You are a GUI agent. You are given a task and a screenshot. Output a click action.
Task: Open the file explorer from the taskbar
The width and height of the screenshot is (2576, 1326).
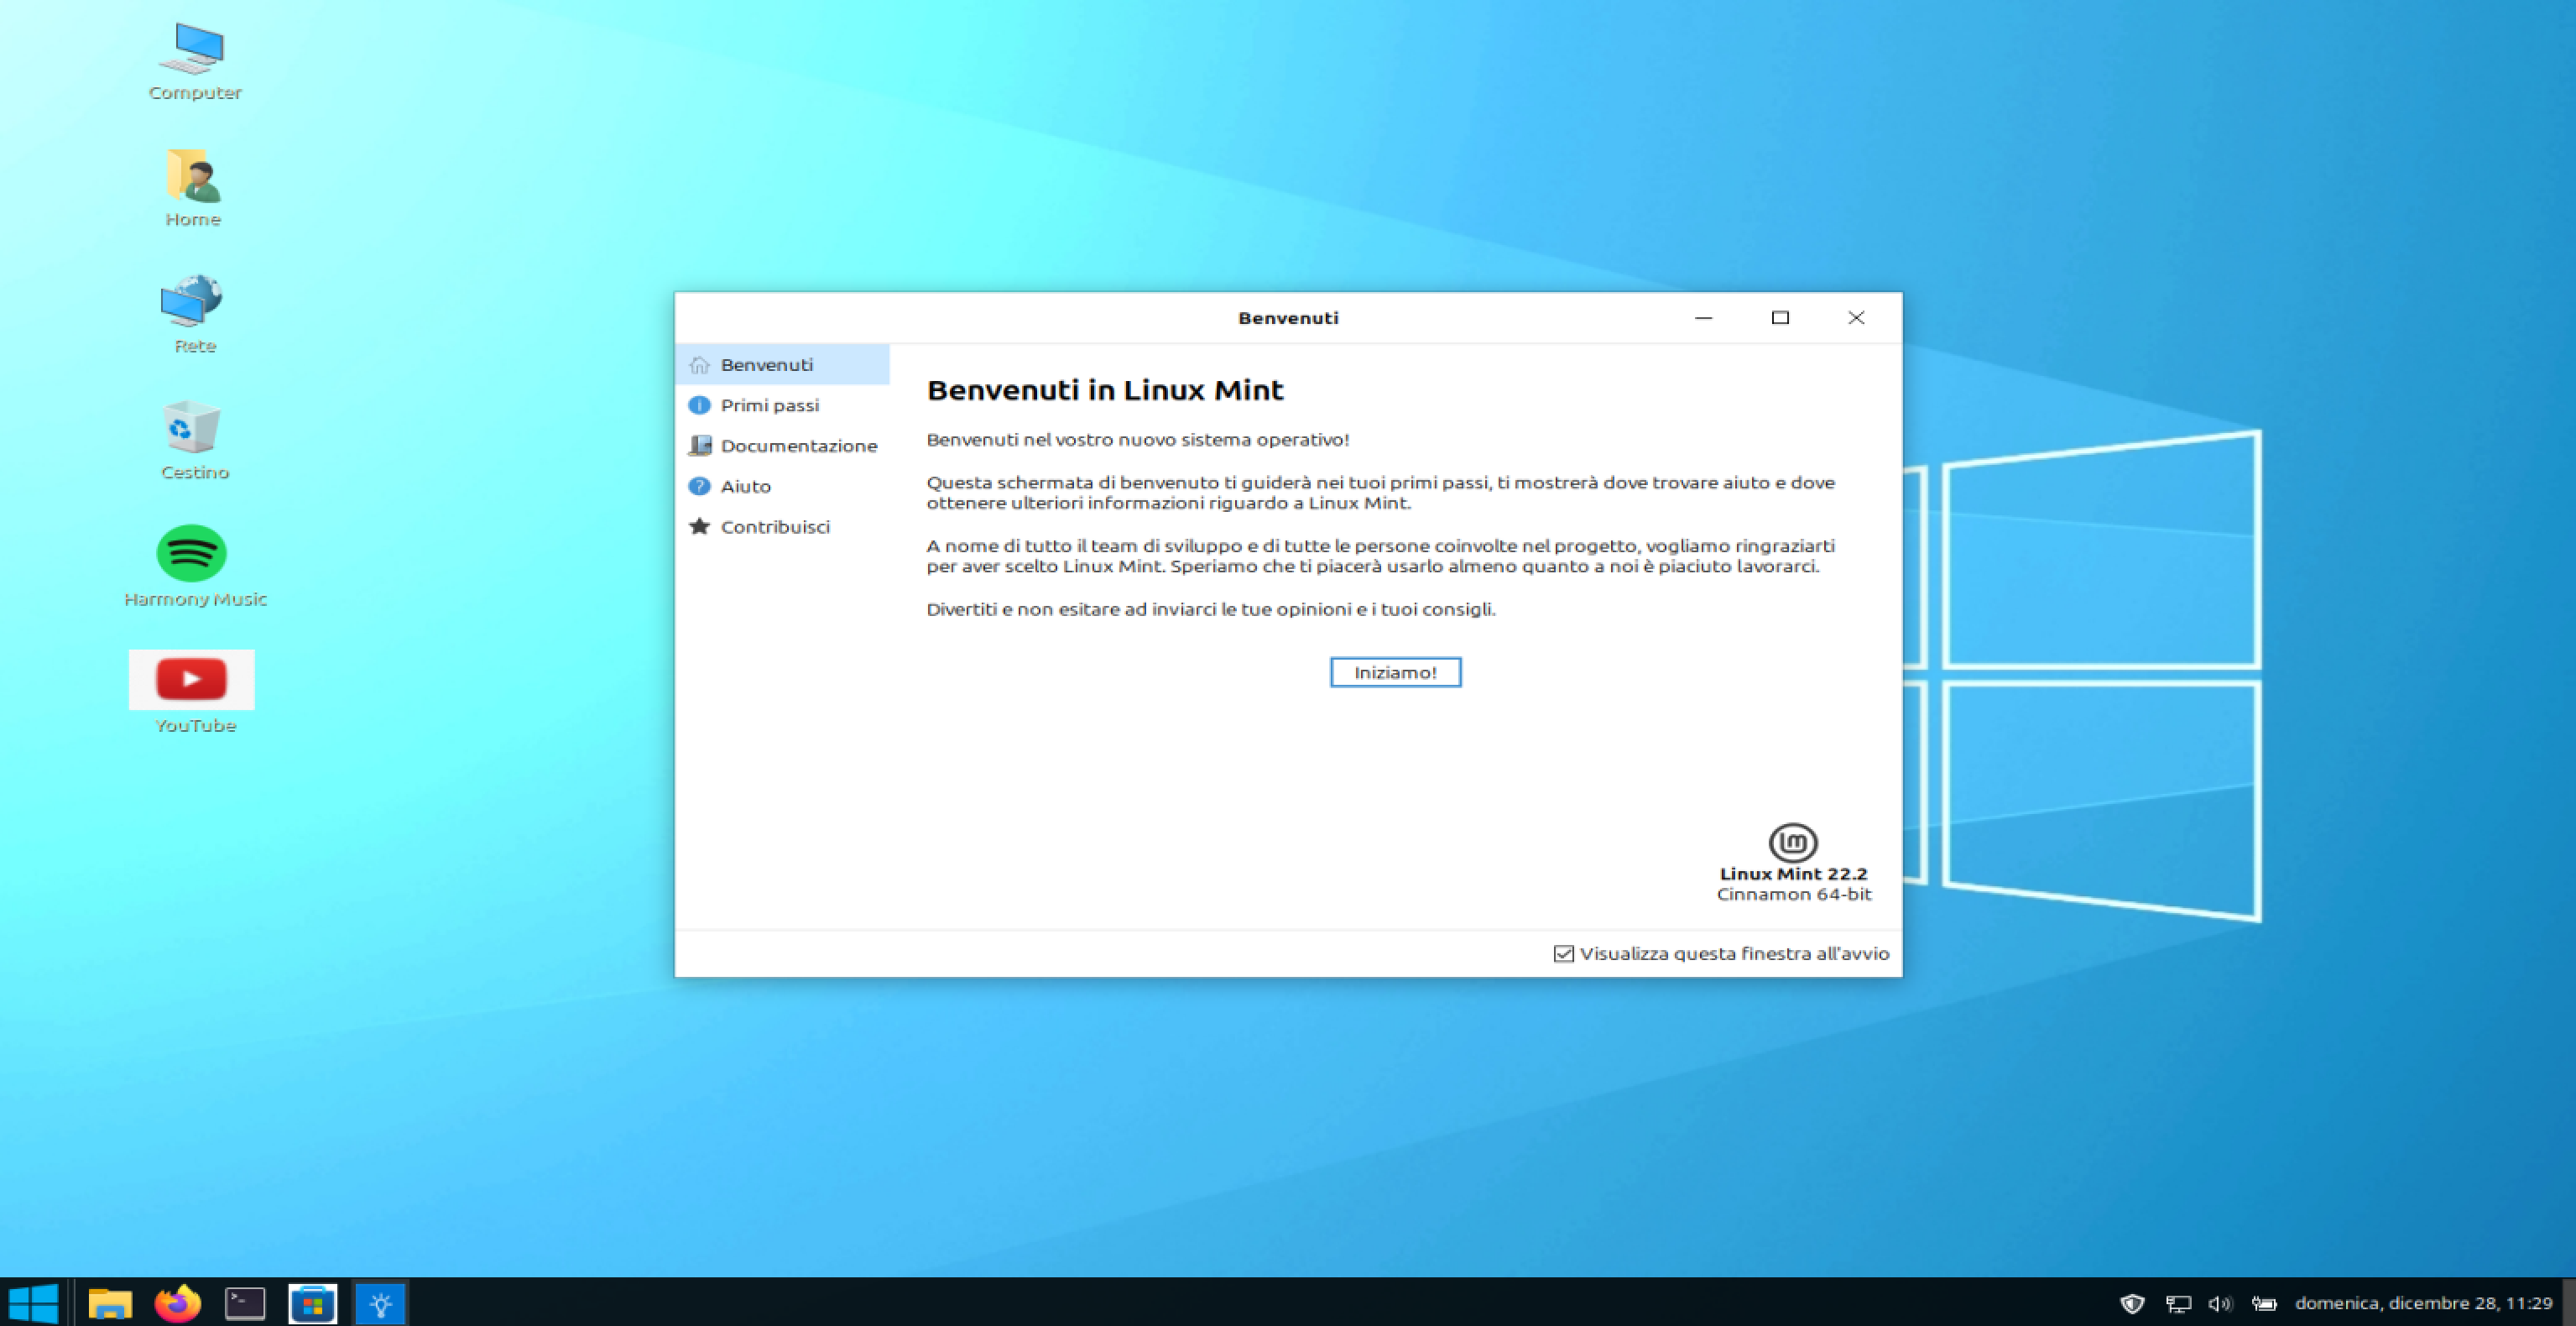coord(111,1303)
